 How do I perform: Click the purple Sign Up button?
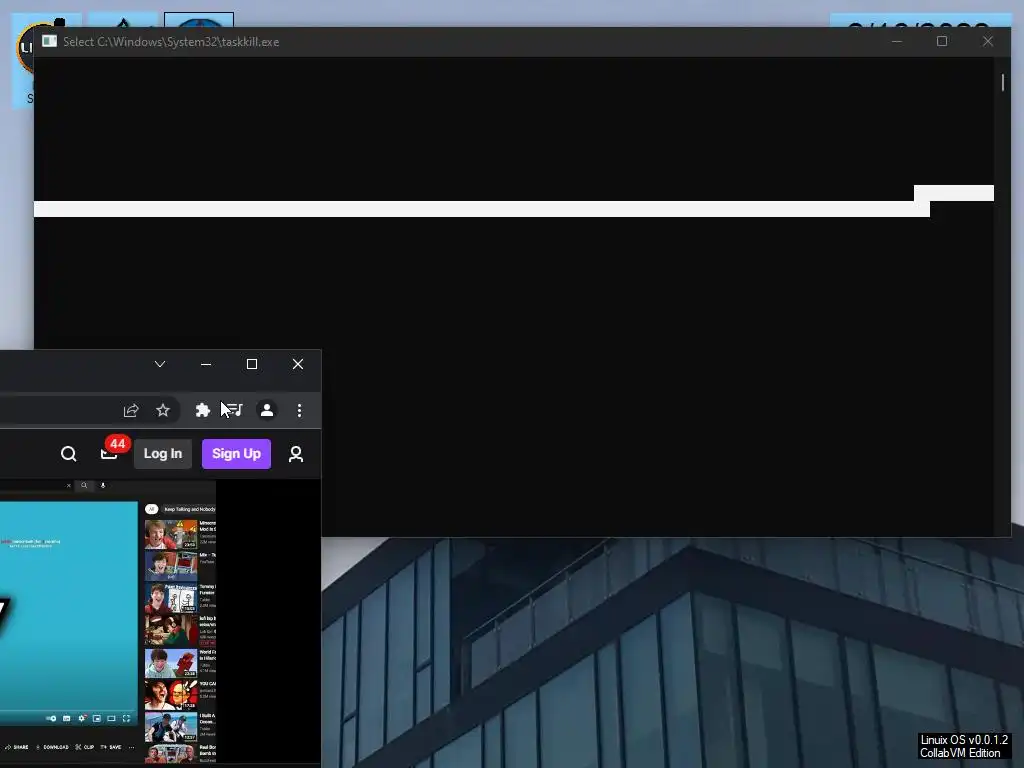pyautogui.click(x=236, y=454)
